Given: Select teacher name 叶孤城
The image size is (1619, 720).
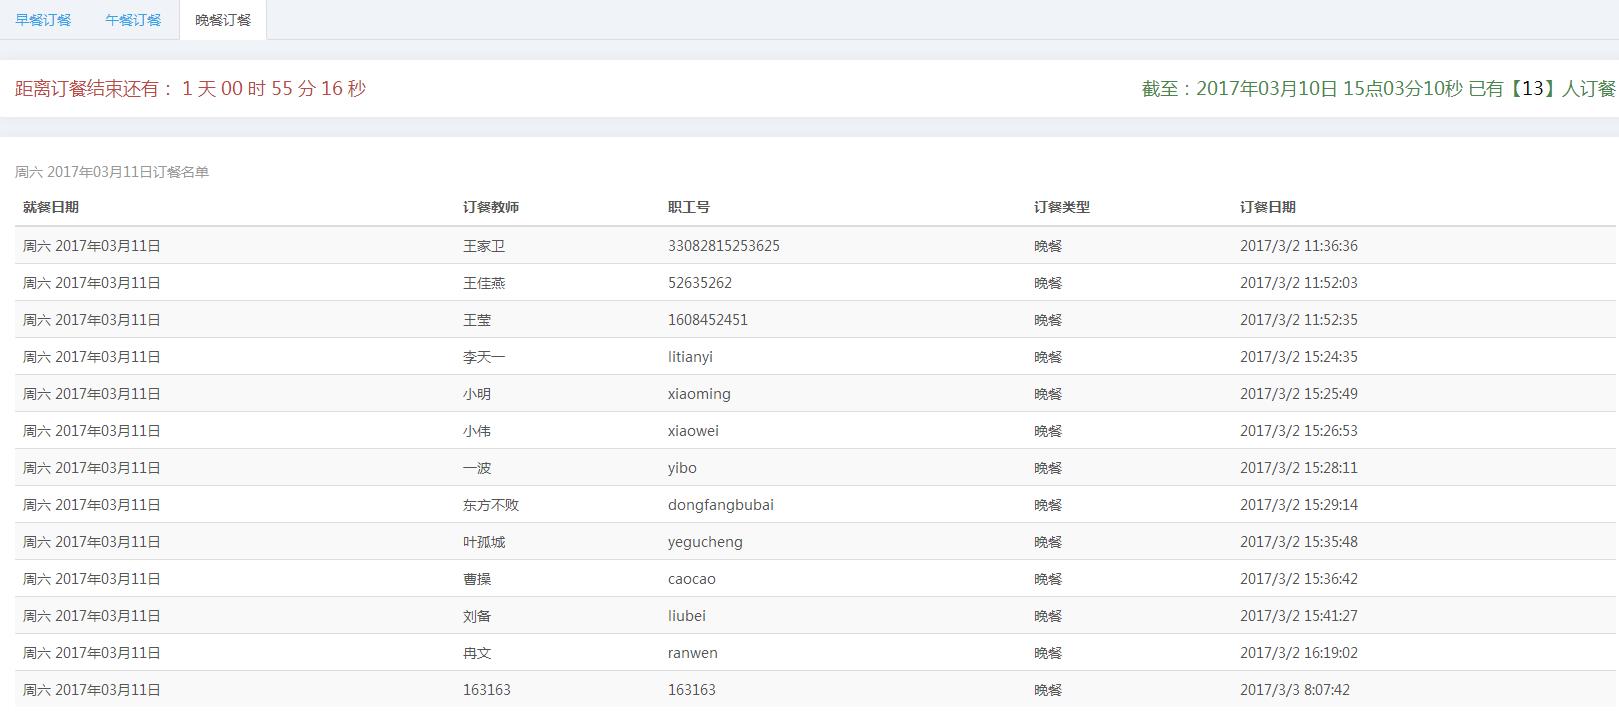Looking at the screenshot, I should point(484,542).
